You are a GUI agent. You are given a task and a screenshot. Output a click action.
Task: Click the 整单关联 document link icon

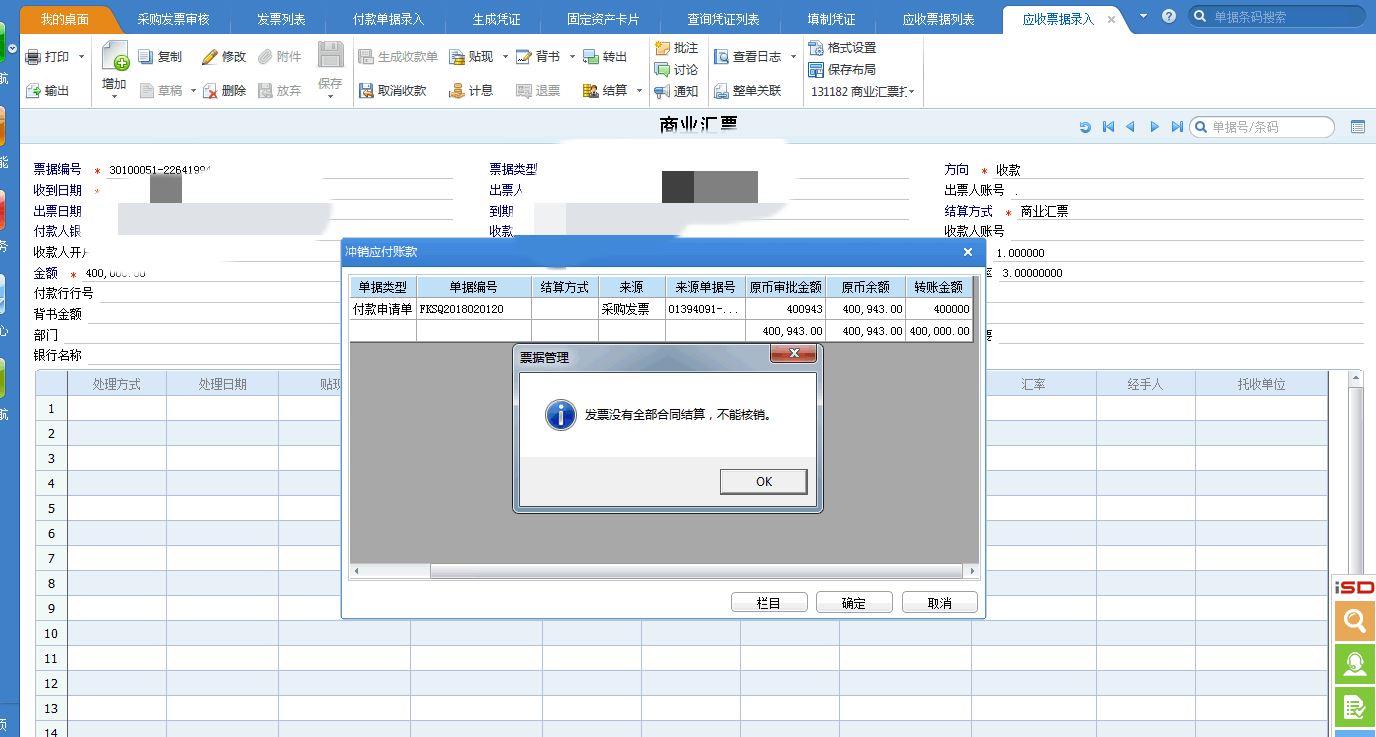(722, 91)
